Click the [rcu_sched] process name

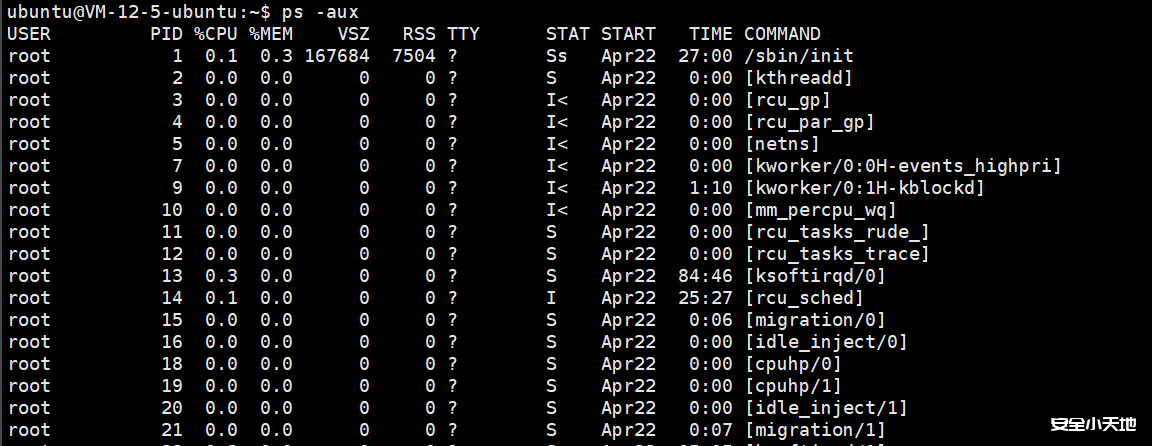click(x=804, y=298)
